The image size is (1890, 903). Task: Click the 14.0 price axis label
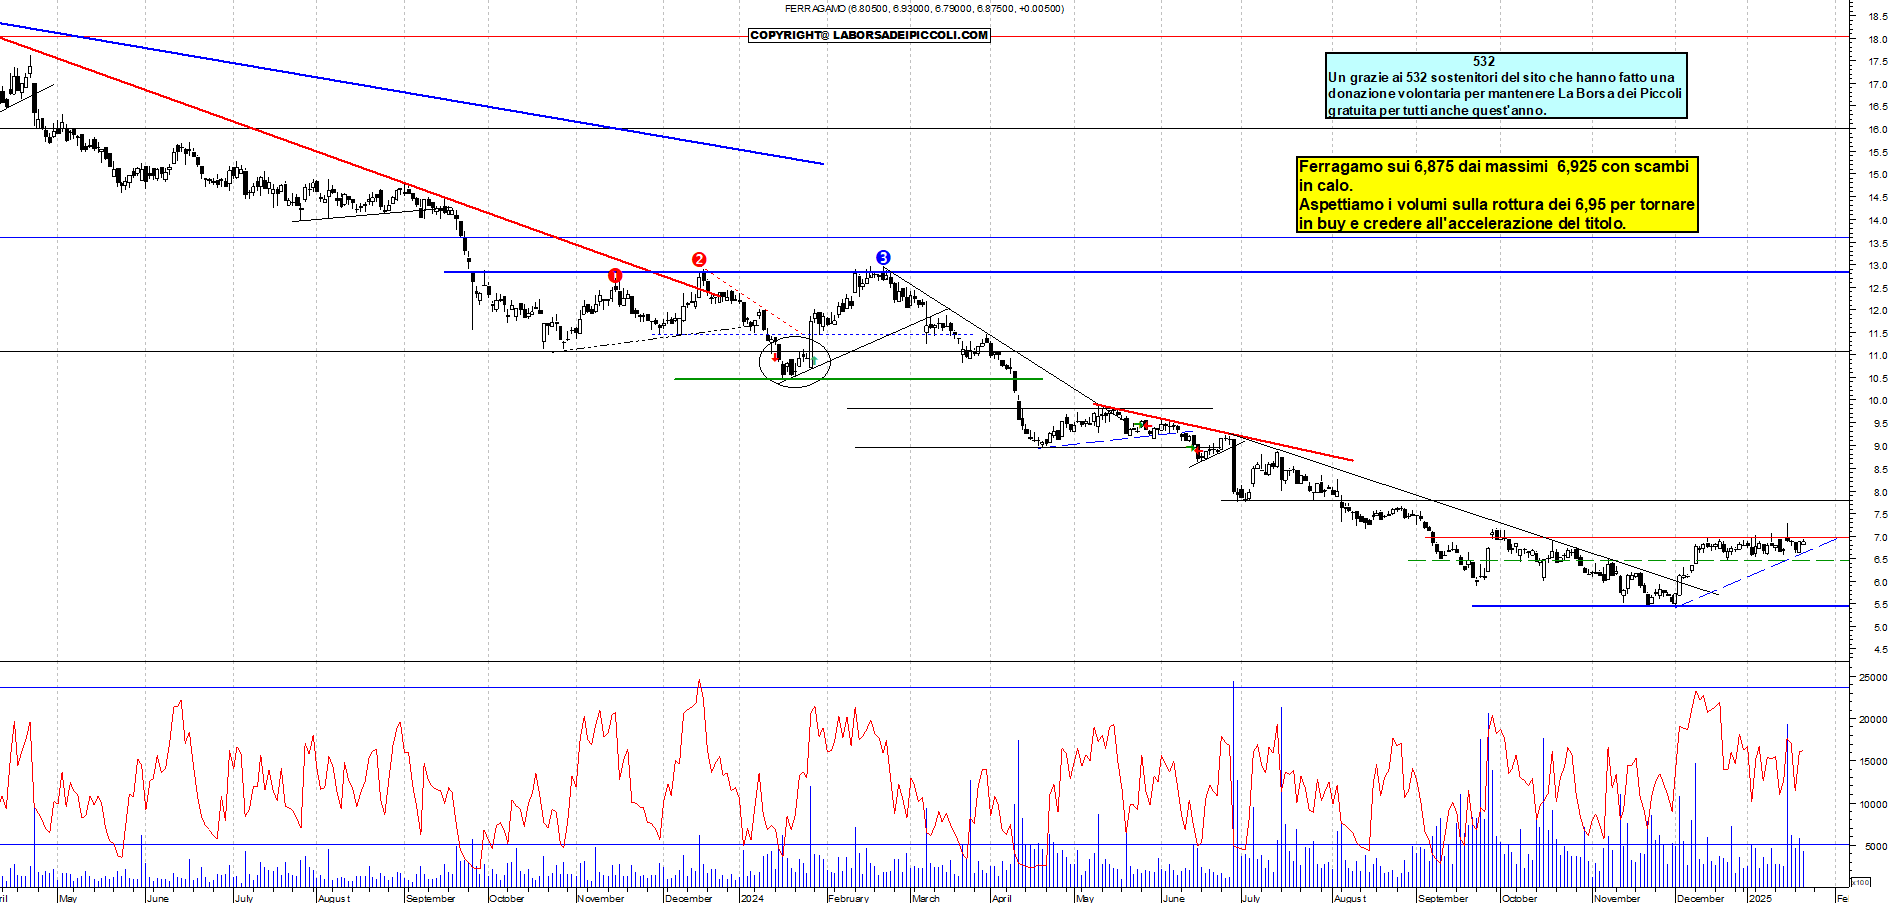click(1877, 221)
